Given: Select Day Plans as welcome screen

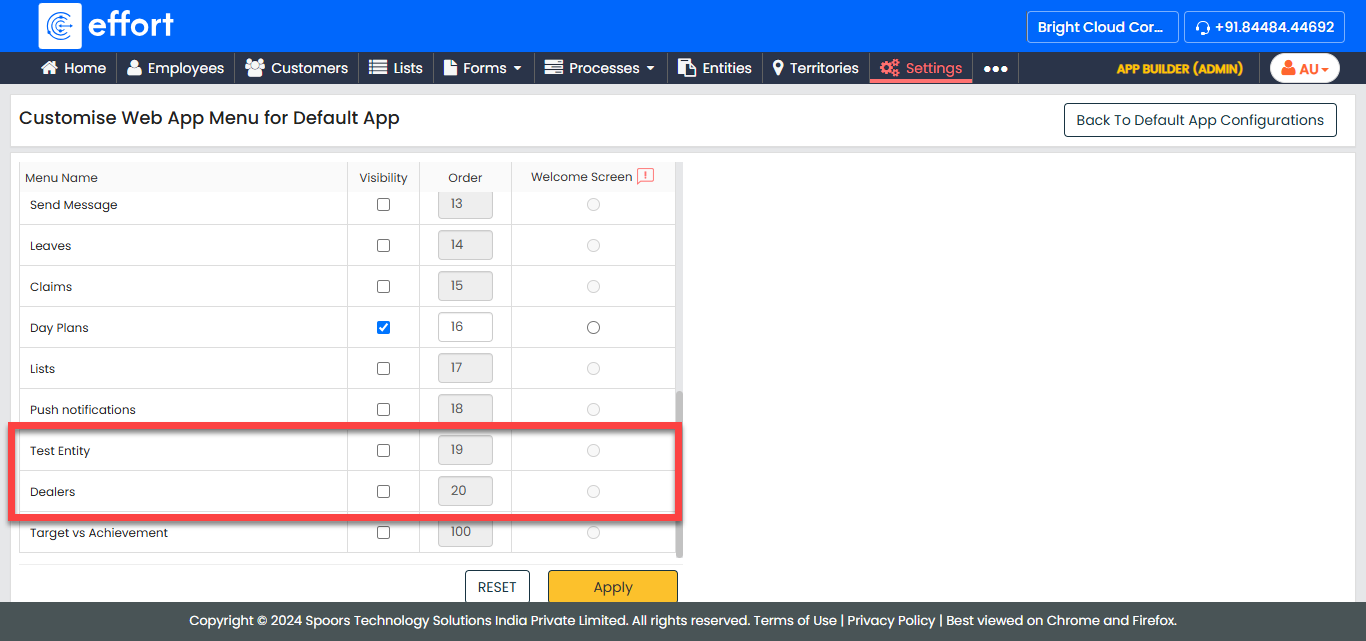Looking at the screenshot, I should pyautogui.click(x=593, y=328).
